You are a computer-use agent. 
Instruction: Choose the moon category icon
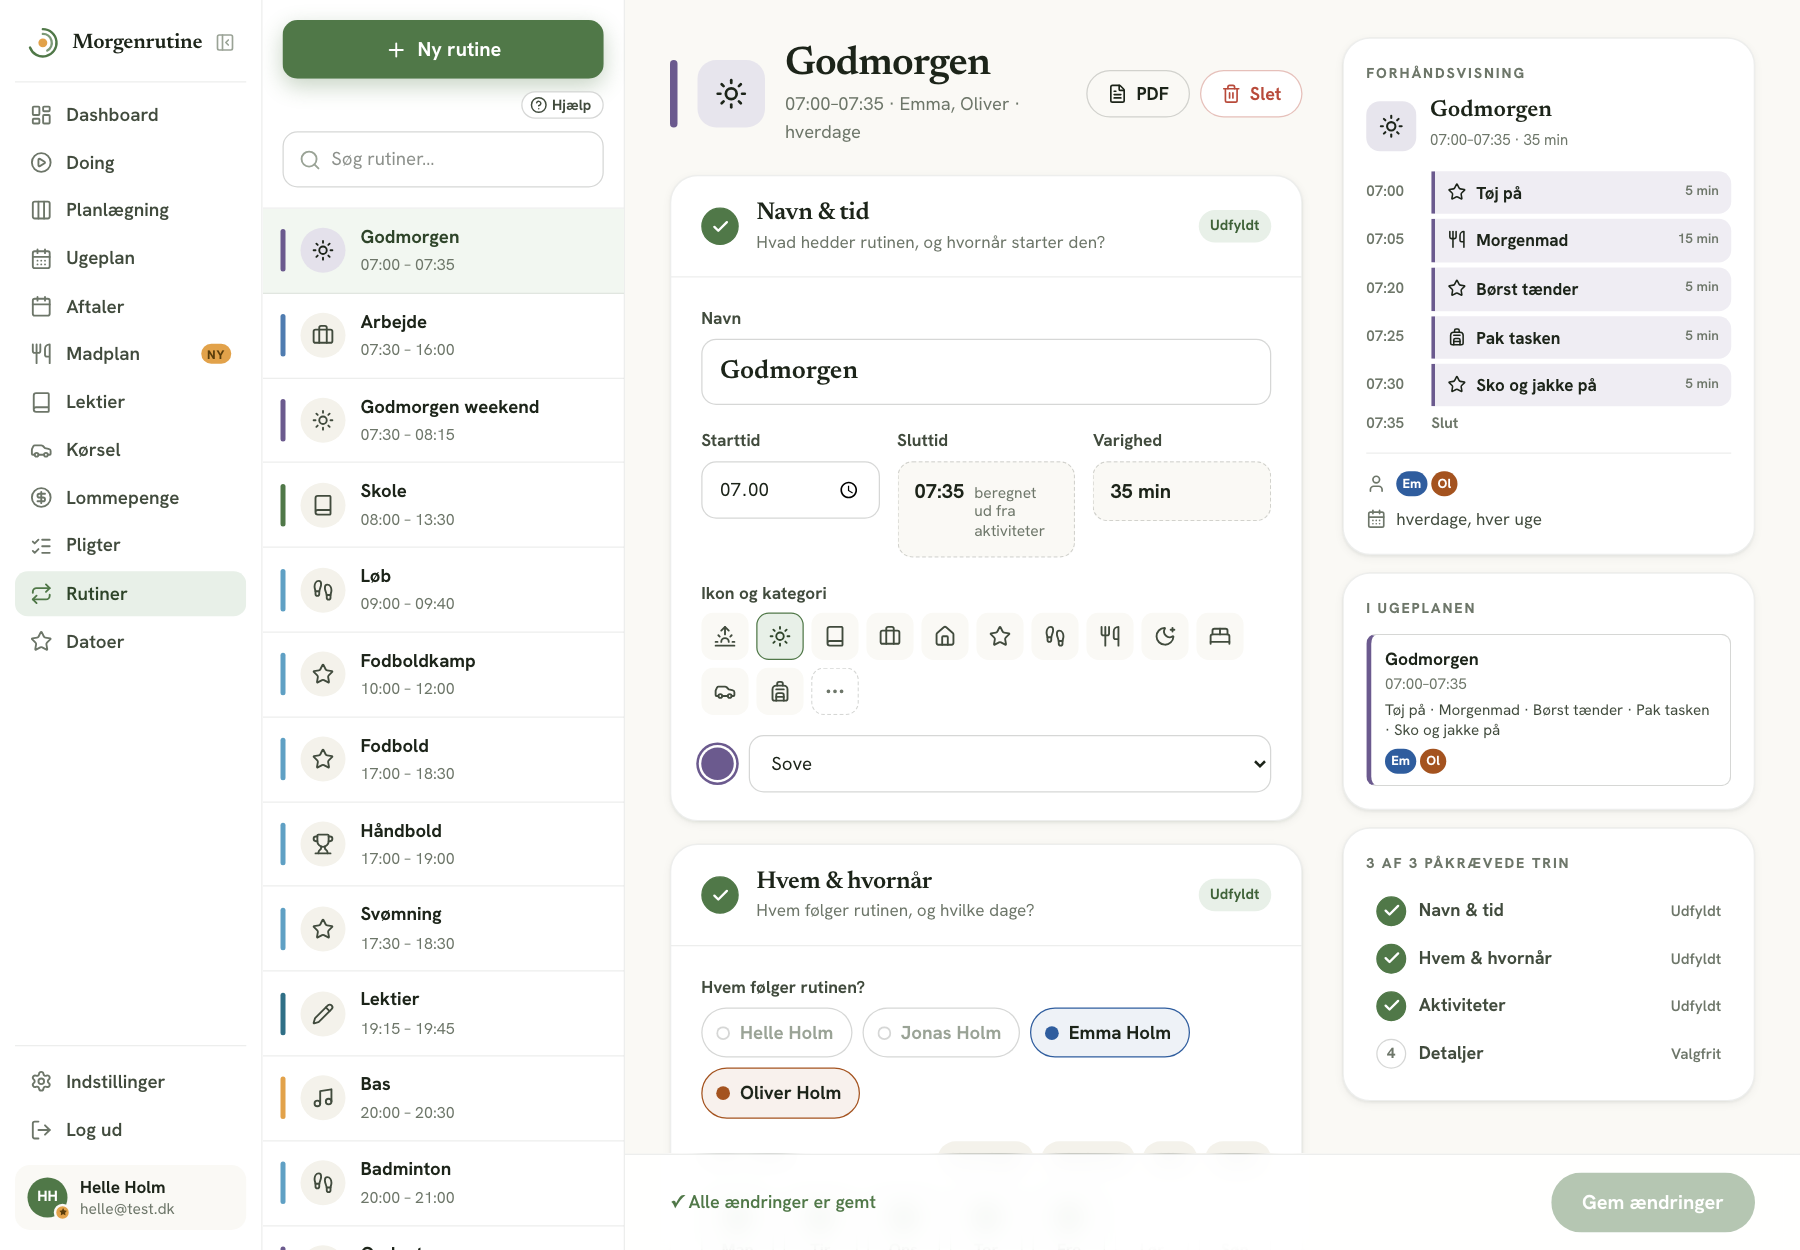point(1165,636)
